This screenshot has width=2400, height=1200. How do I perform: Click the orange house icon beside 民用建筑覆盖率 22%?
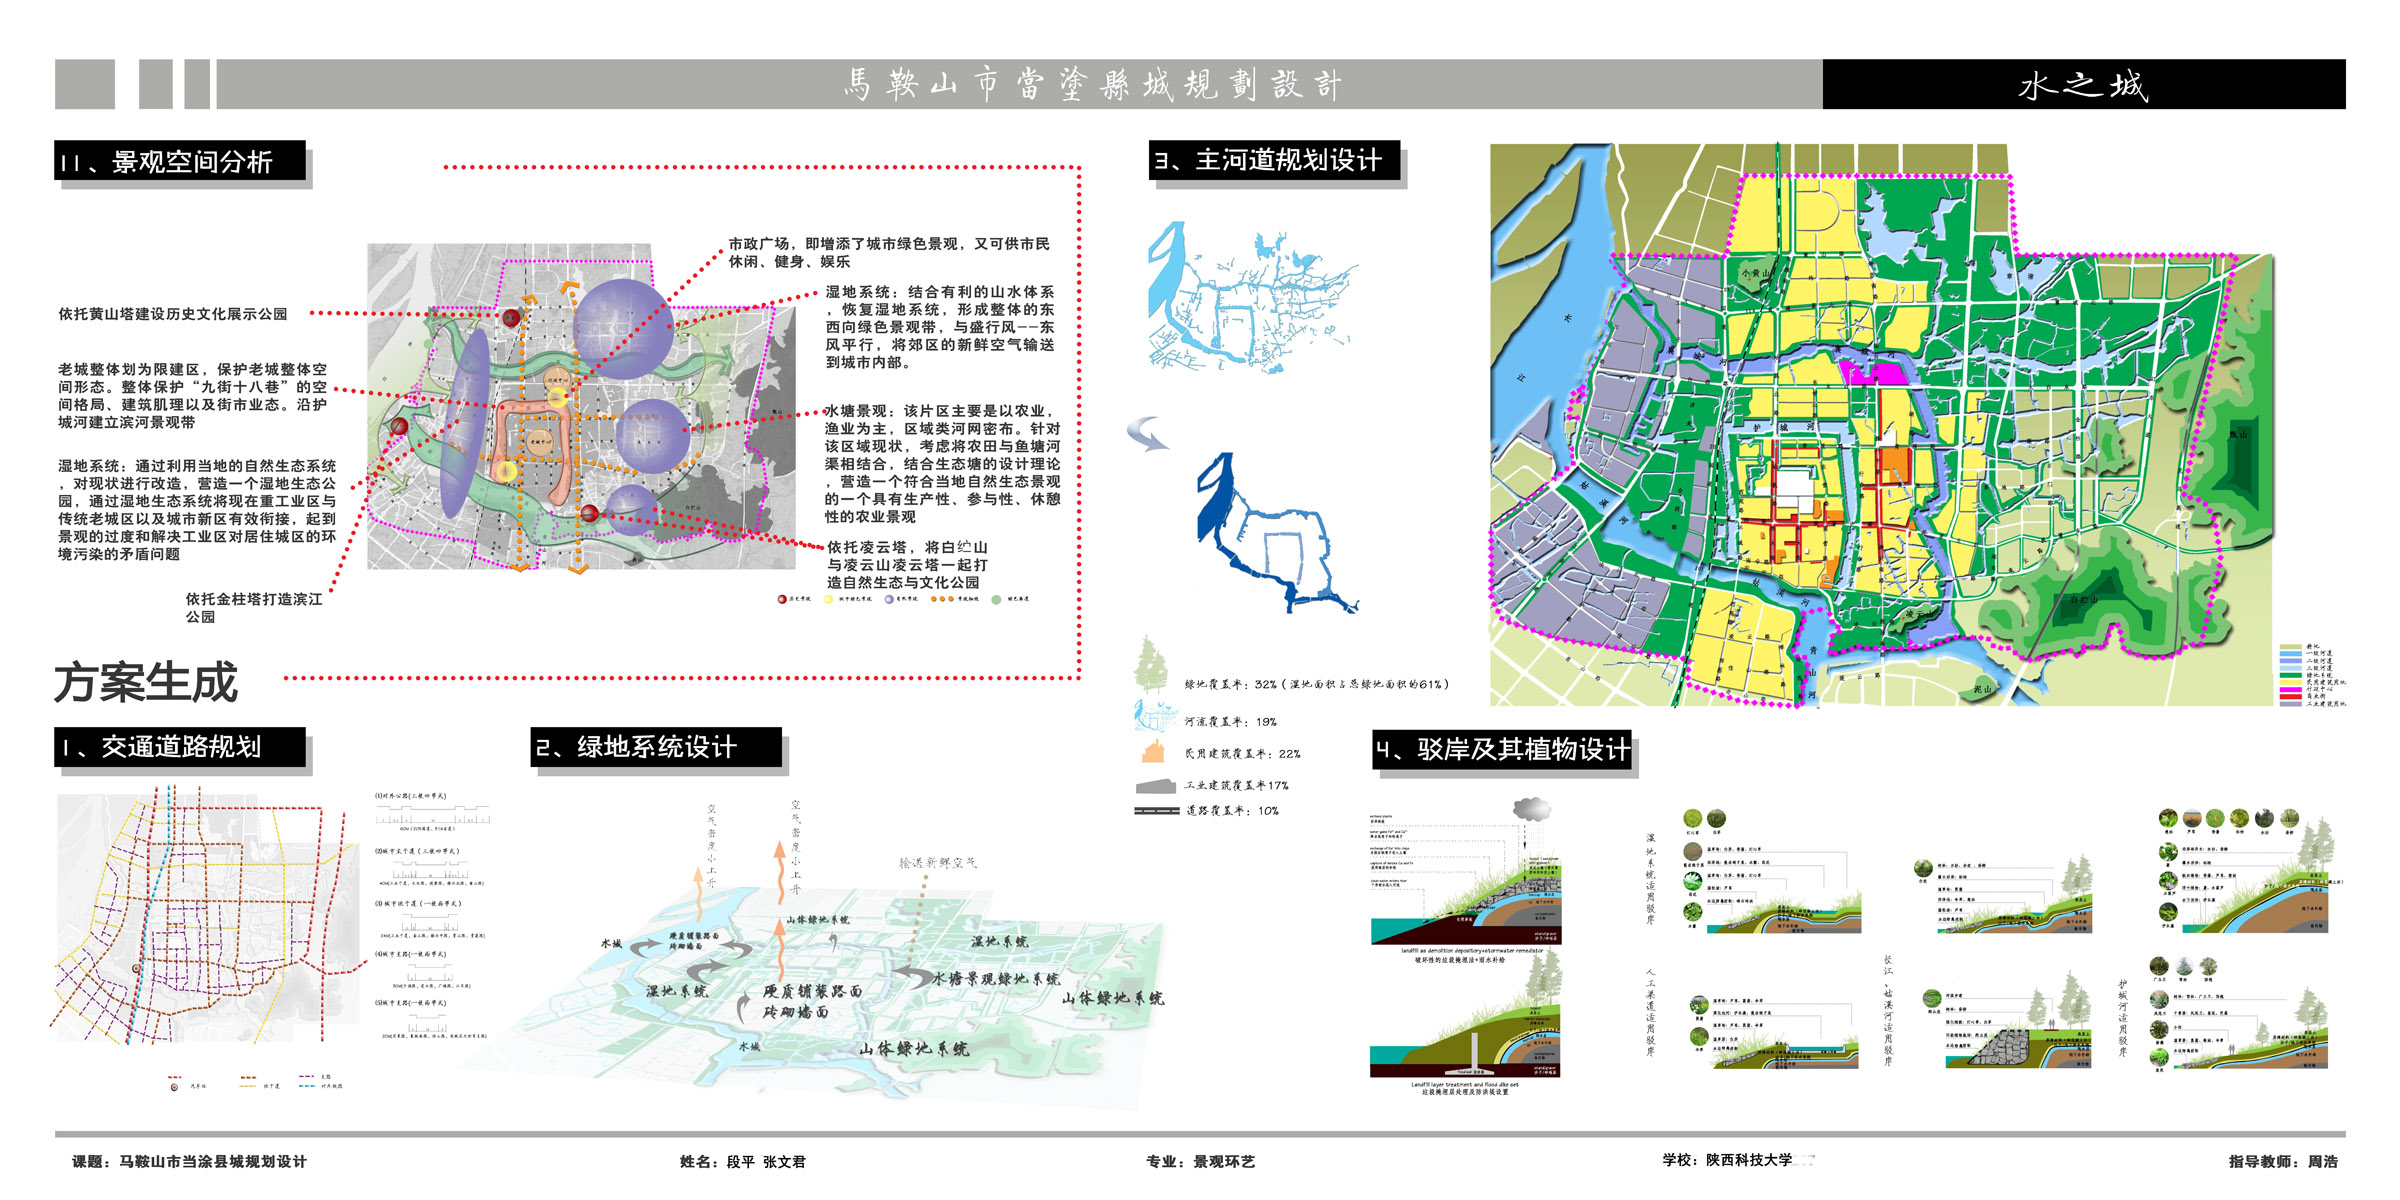click(x=1153, y=751)
